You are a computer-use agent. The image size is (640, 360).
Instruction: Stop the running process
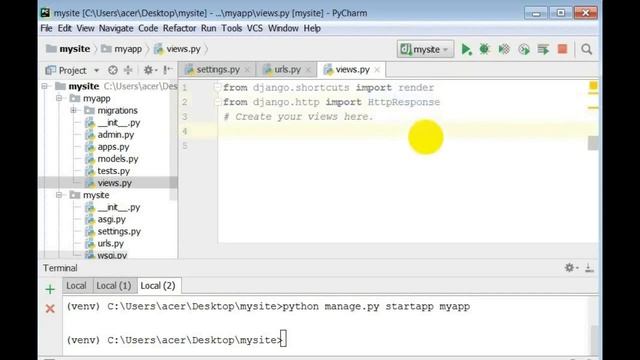(x=562, y=49)
